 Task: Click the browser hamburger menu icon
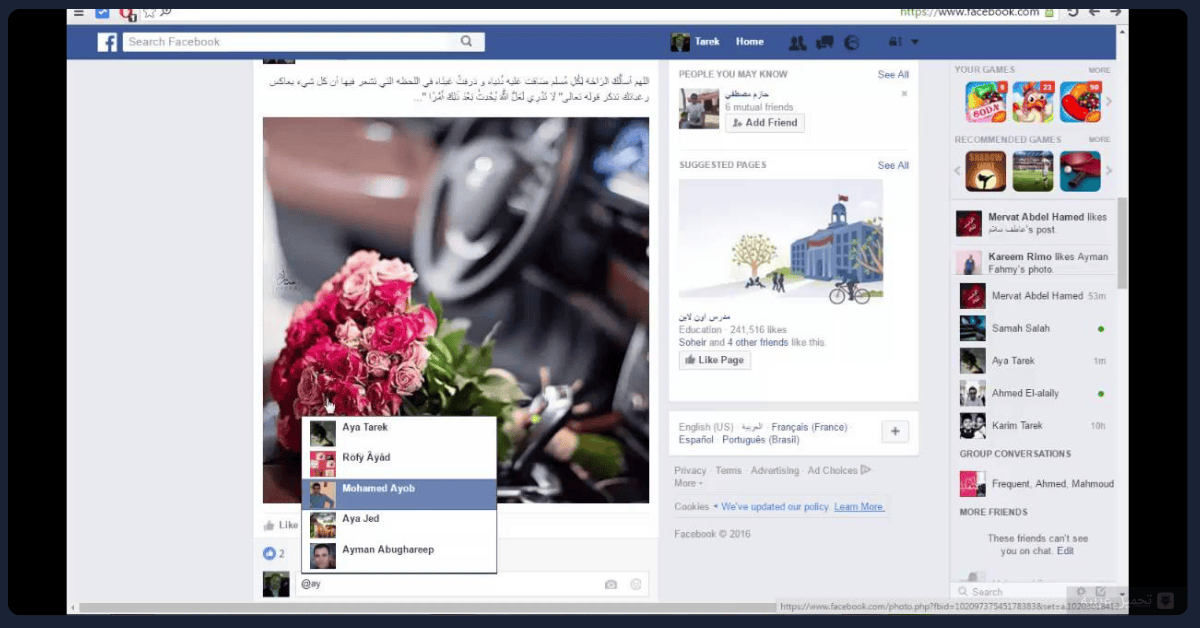[x=78, y=13]
